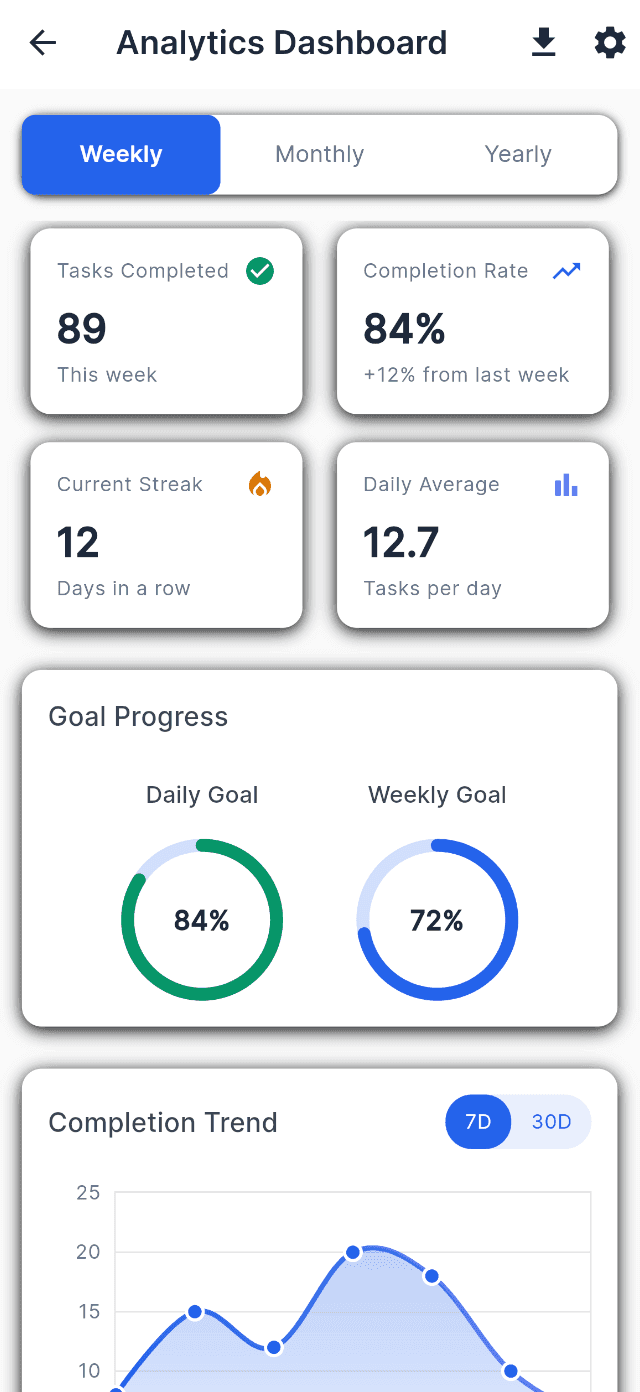Click the Daily Goal 84% progress ring
Viewport: 640px width, 1392px height.
pyautogui.click(x=202, y=920)
